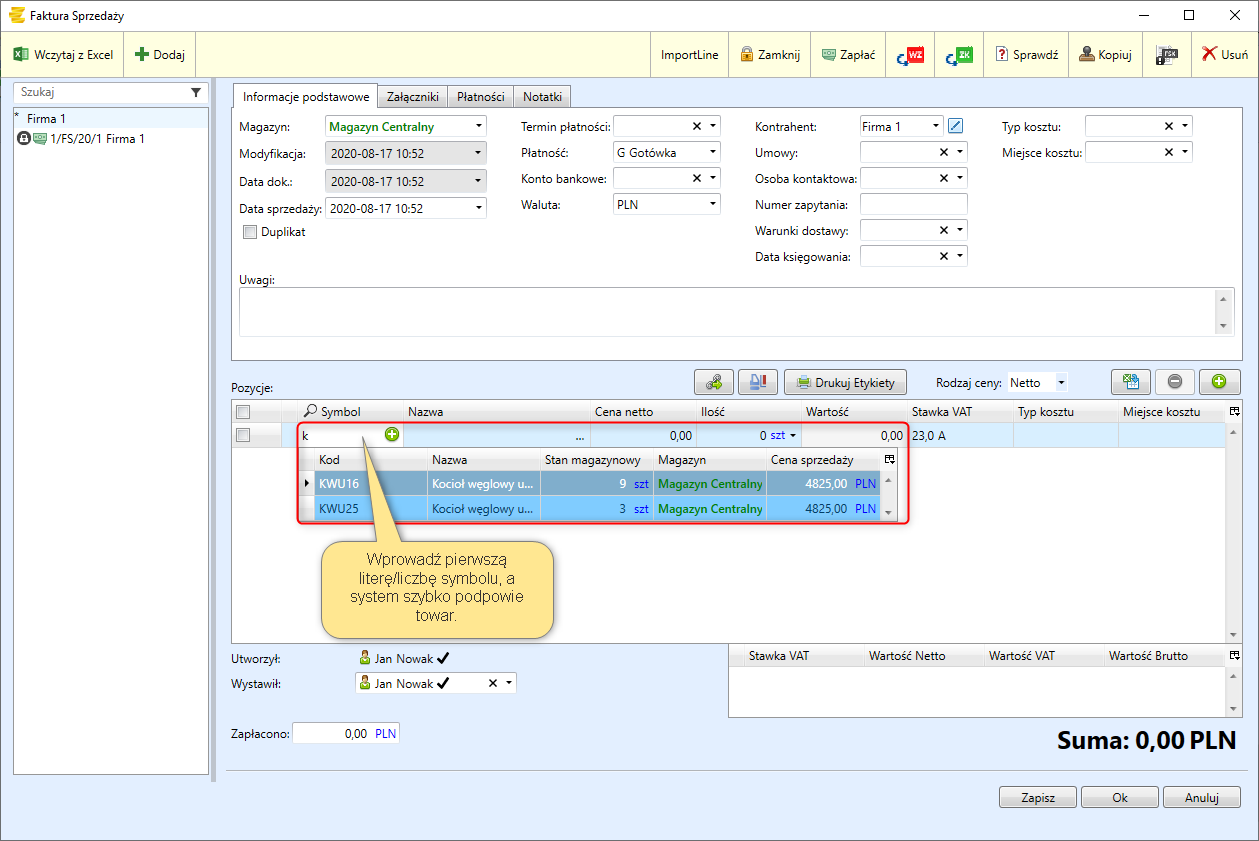The width and height of the screenshot is (1259, 841).
Task: Click the WZ document toolbar icon
Action: point(909,55)
